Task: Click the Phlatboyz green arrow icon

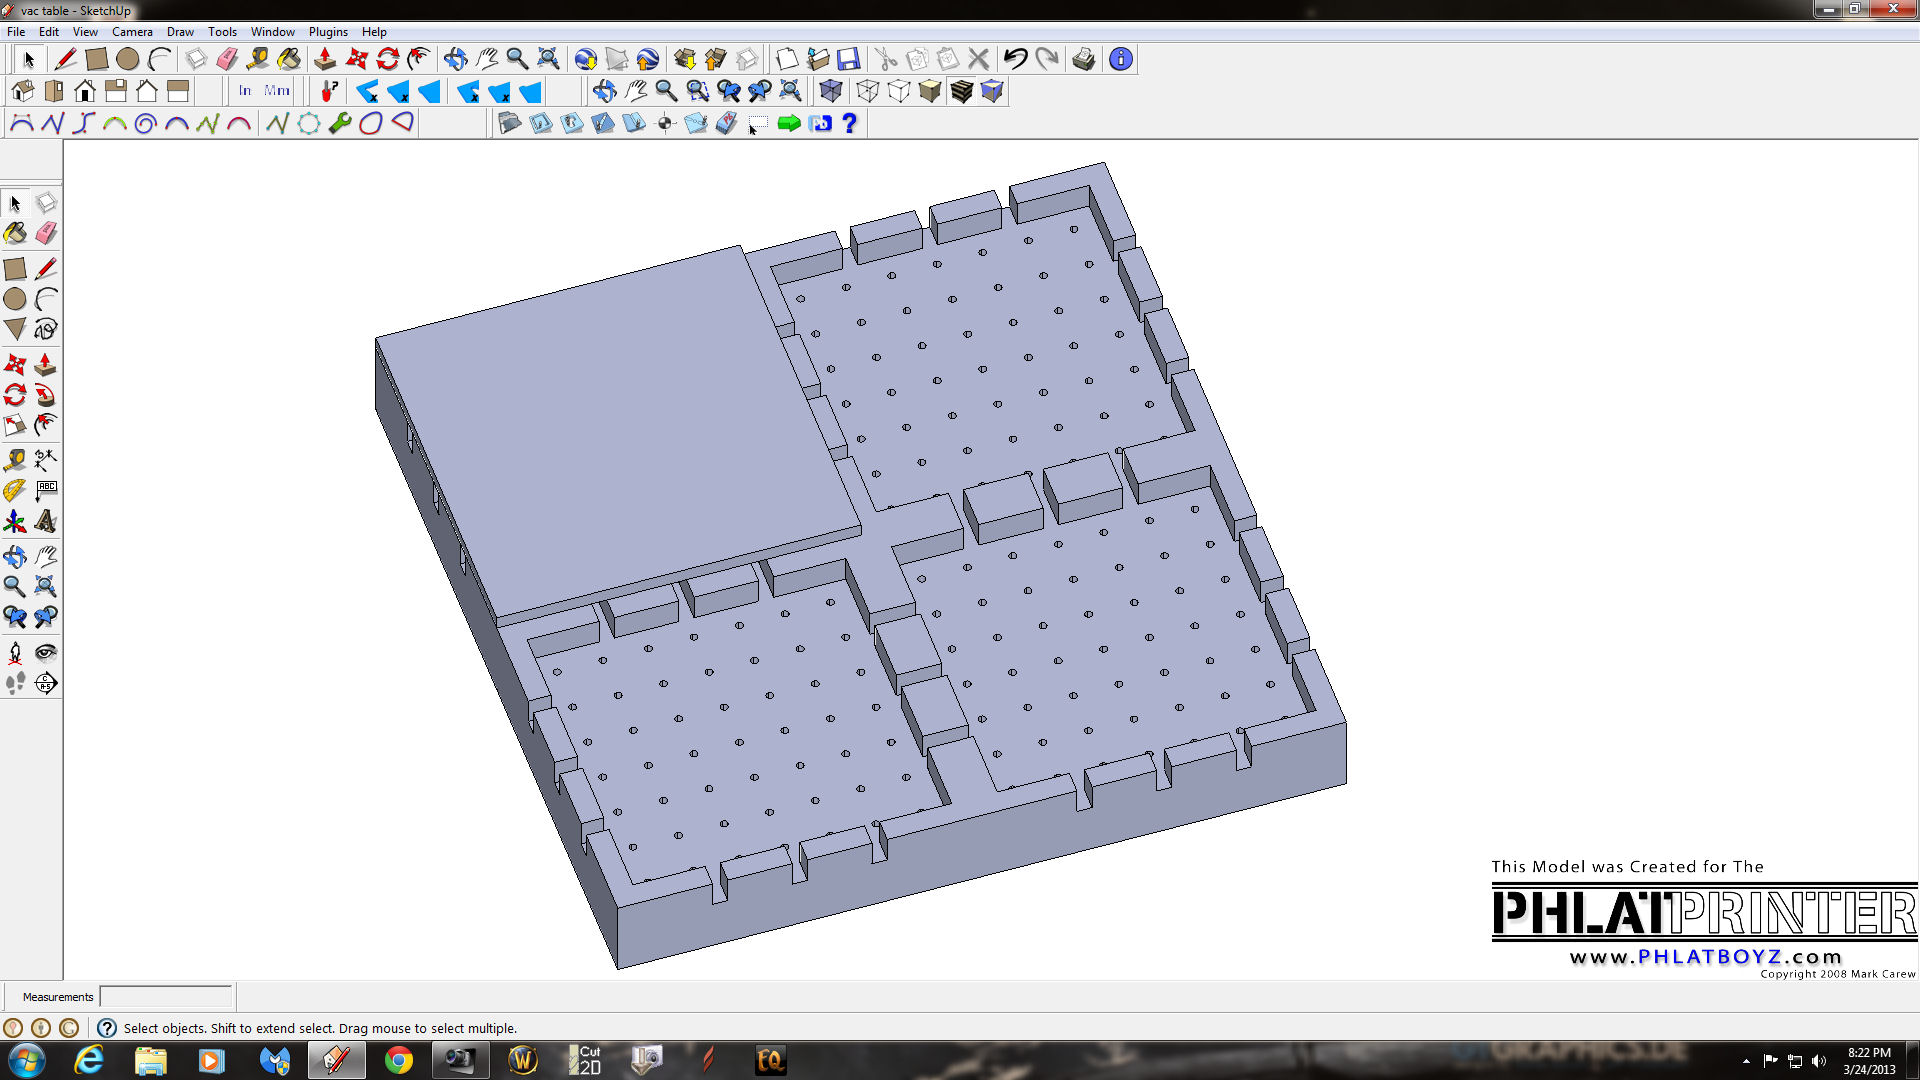Action: 789,123
